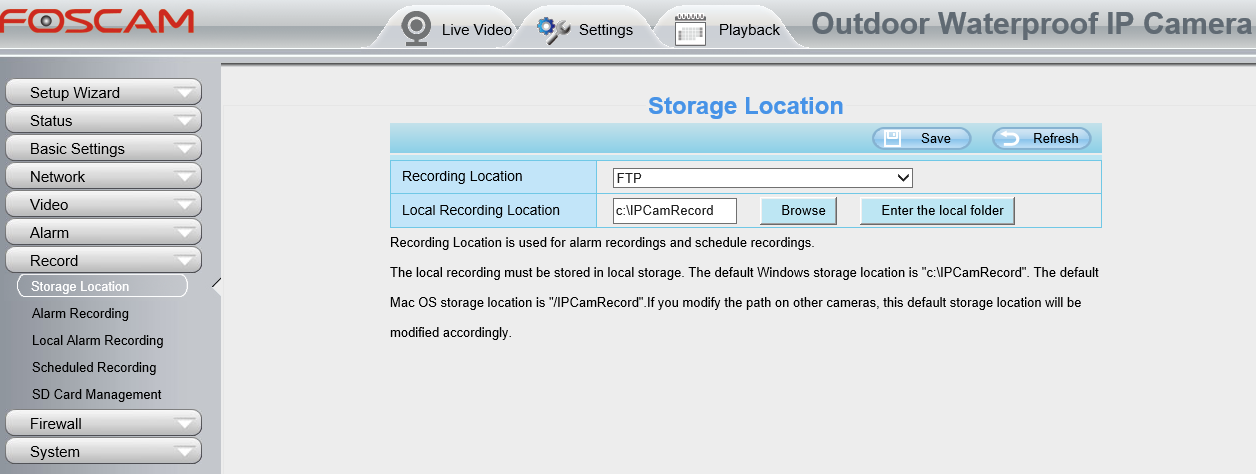
Task: Open the Alarm Recording page
Action: [80, 313]
